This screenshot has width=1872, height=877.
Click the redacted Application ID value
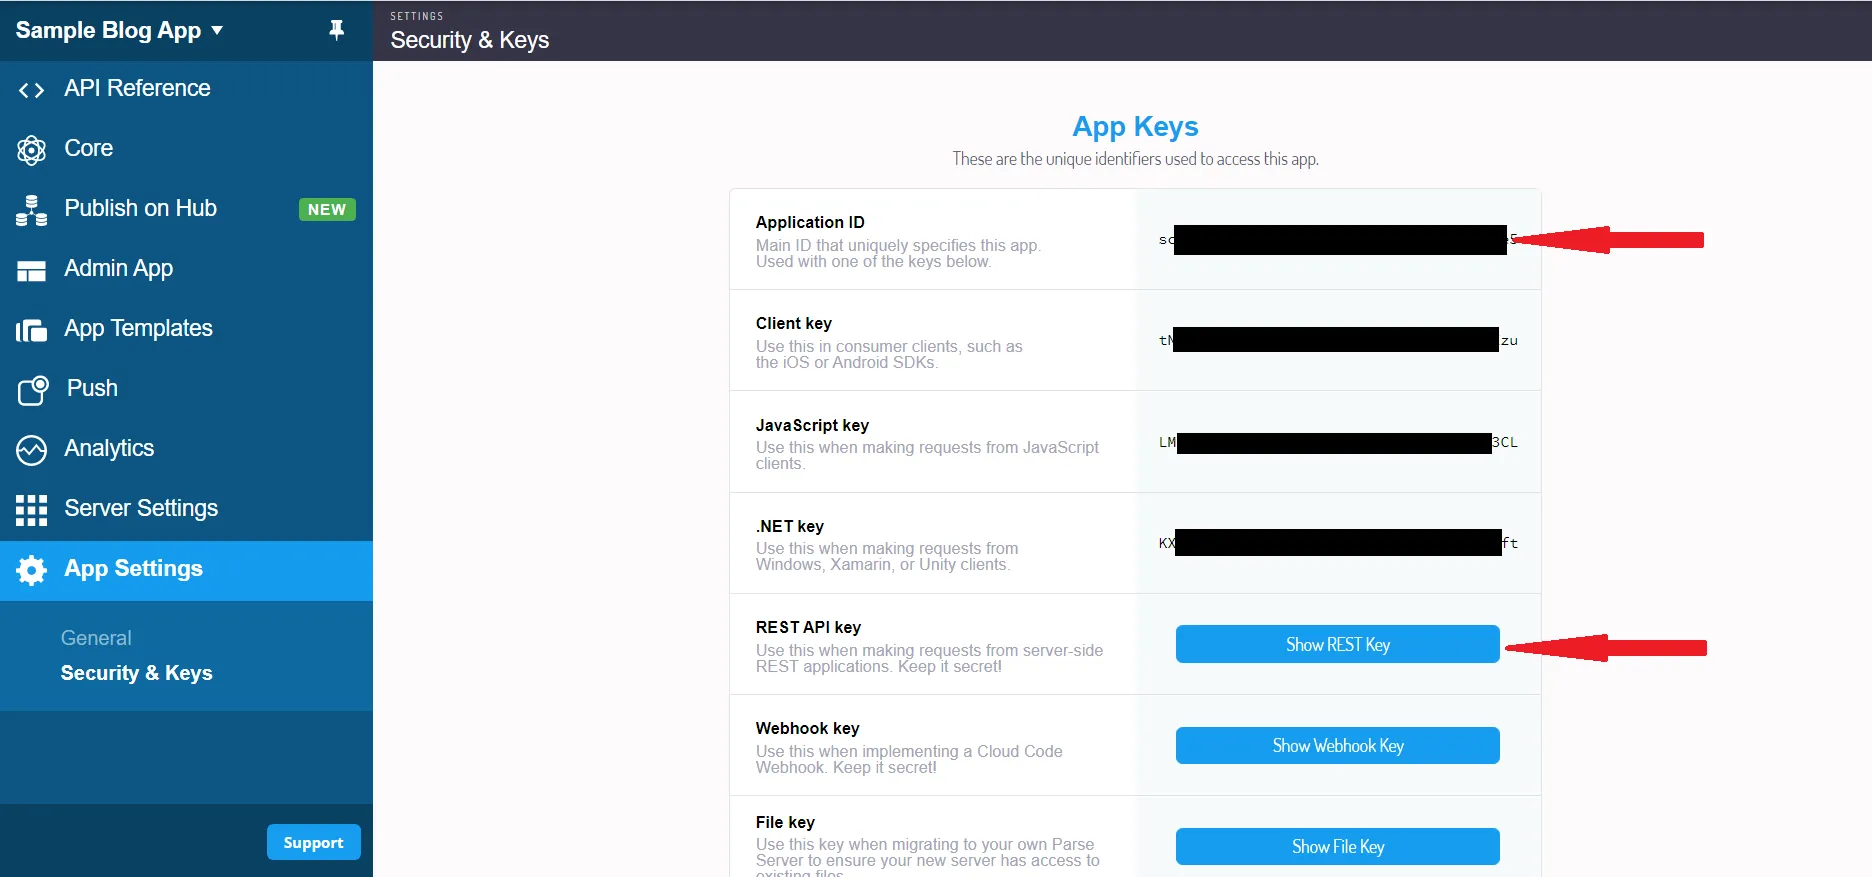tap(1339, 240)
